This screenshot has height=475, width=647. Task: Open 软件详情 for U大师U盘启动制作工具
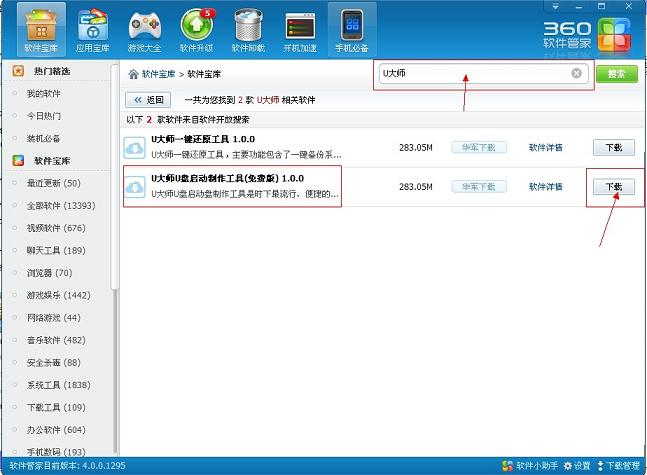point(545,187)
